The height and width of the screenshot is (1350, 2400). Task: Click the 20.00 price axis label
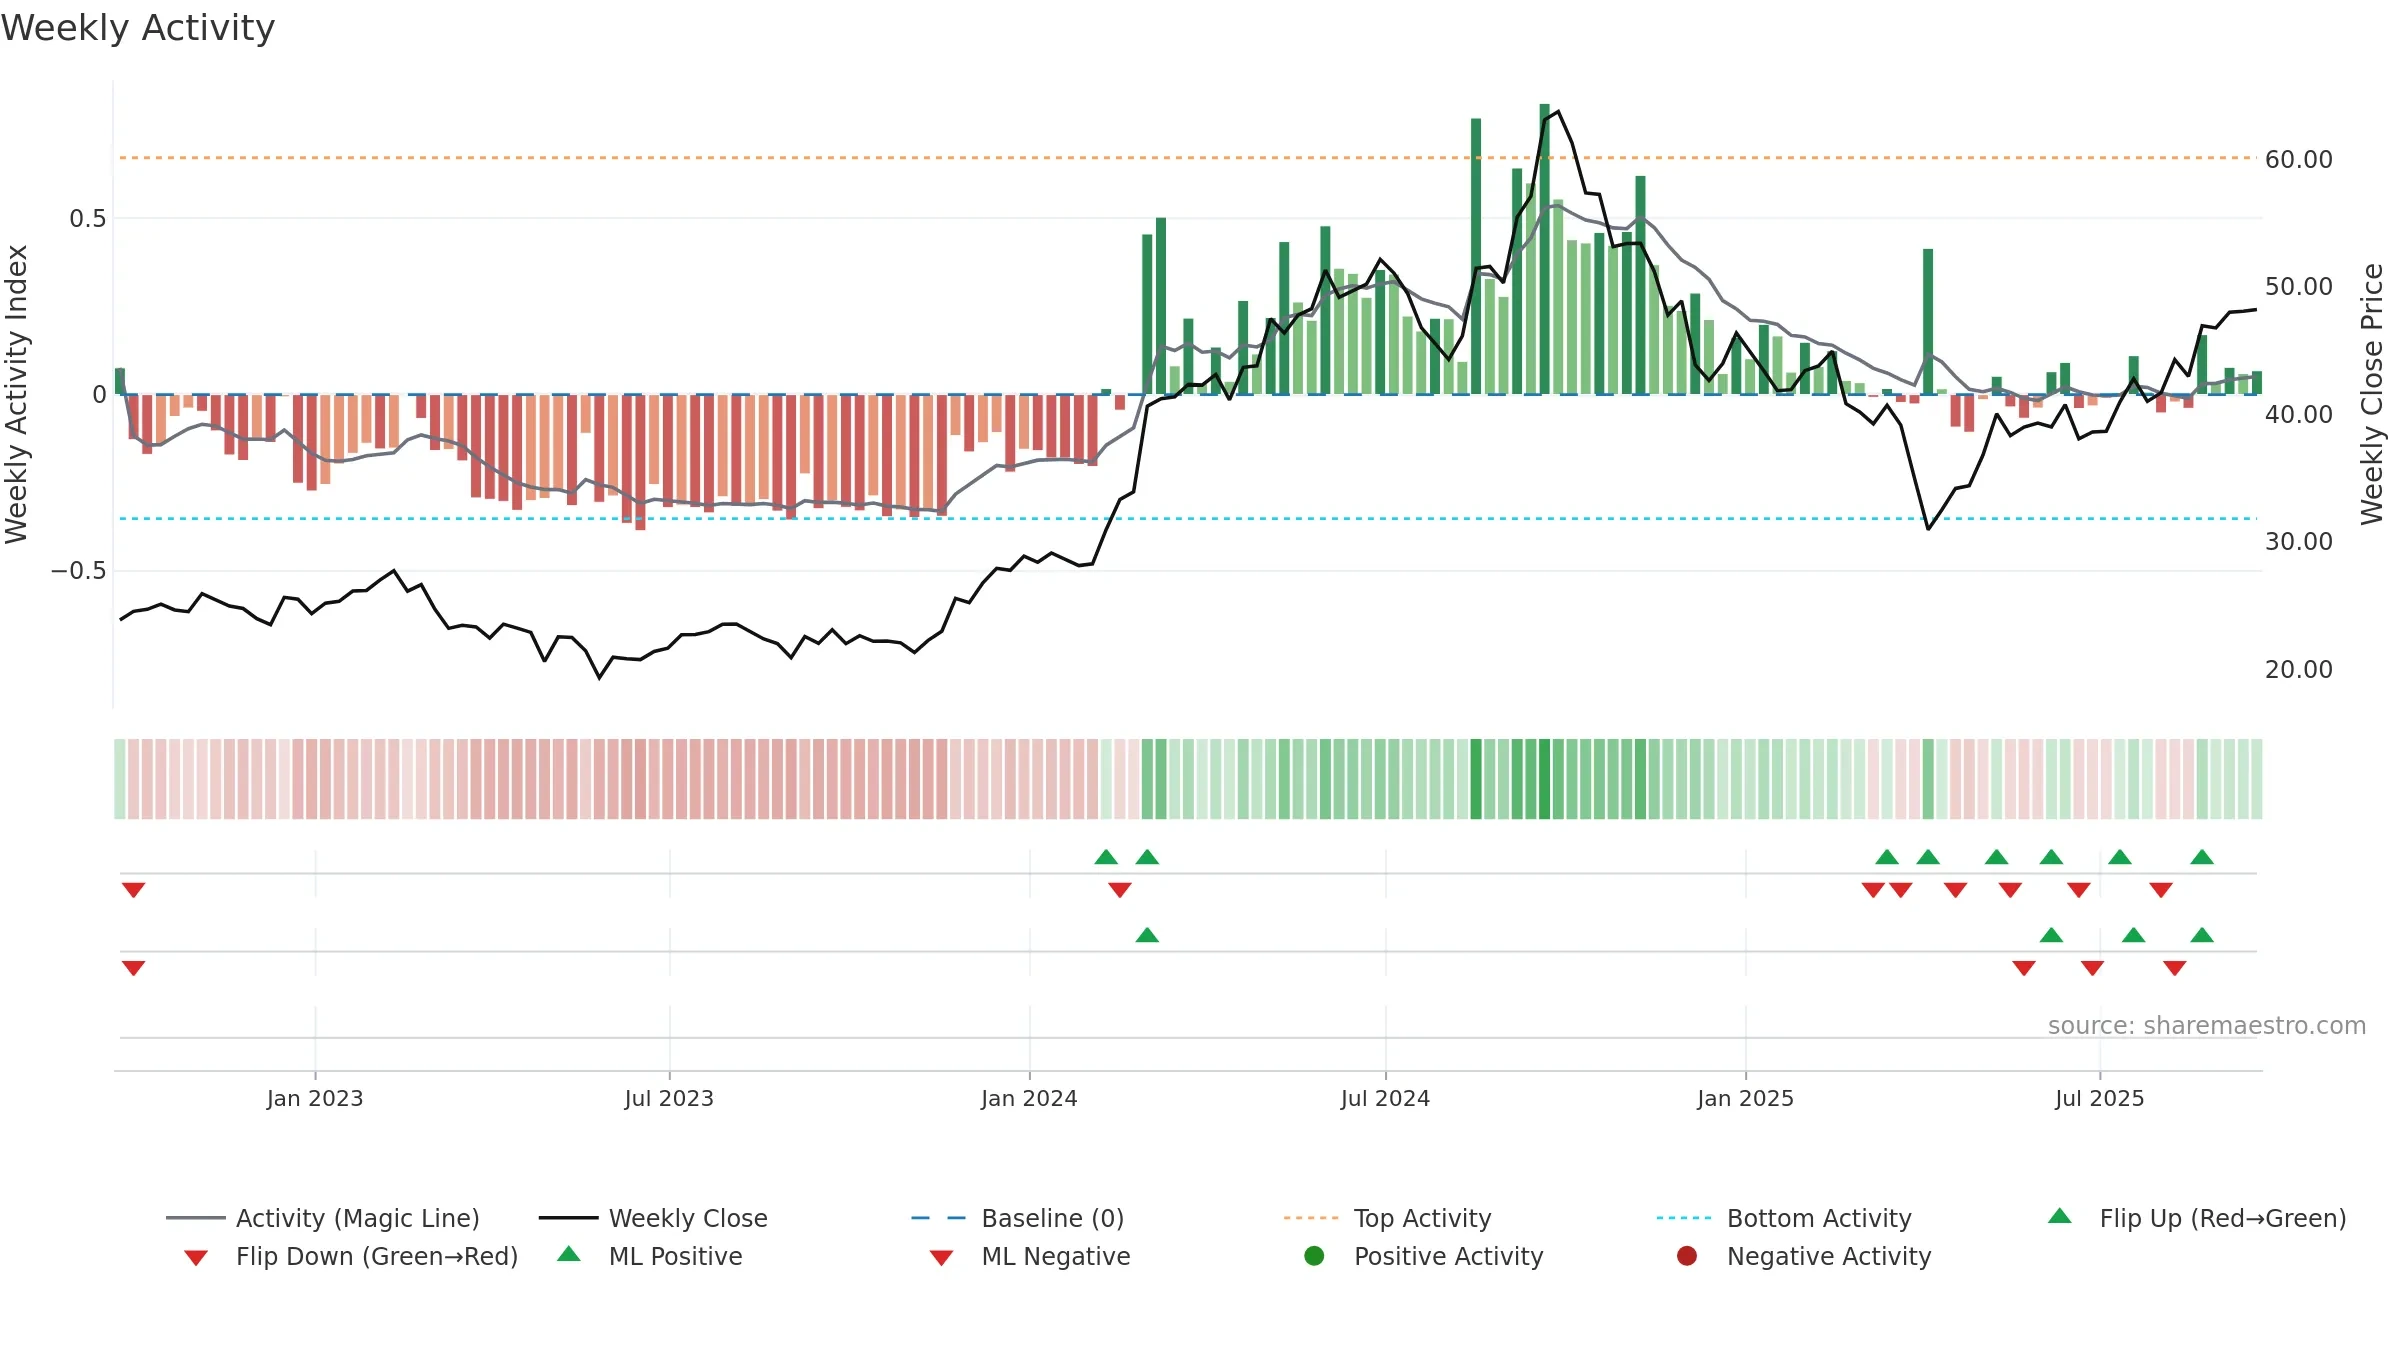2298,669
